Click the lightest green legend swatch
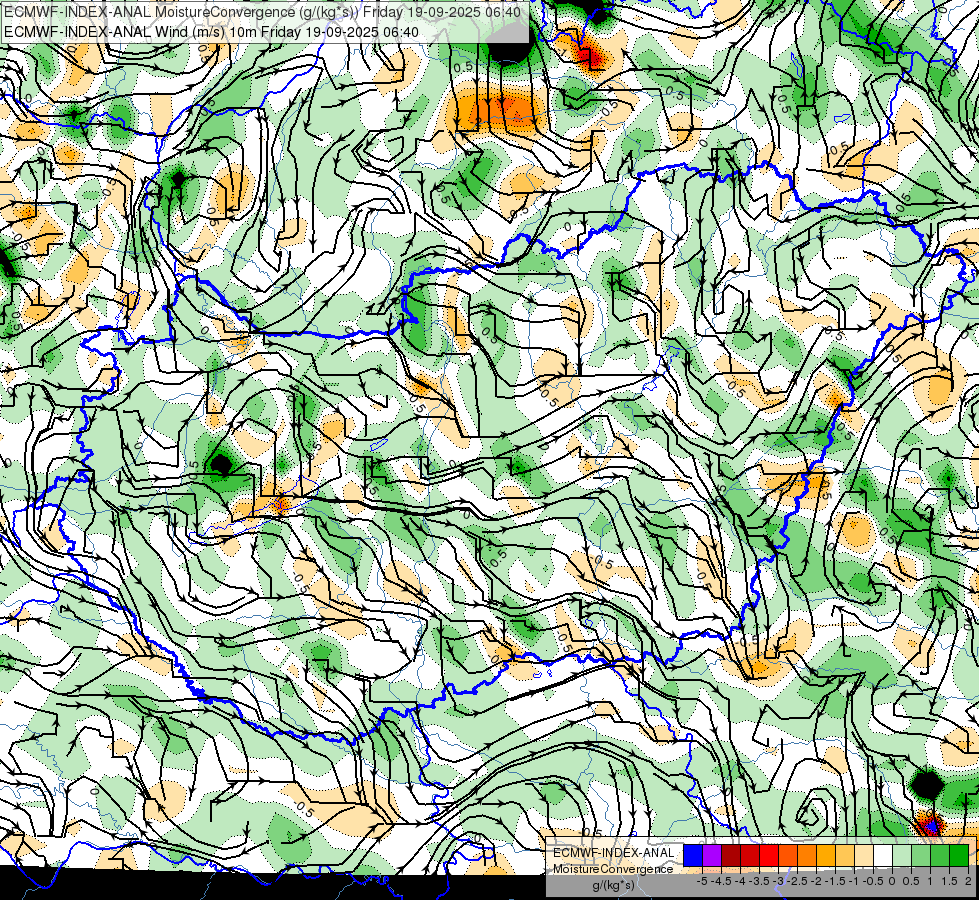This screenshot has width=979, height=900. pos(902,855)
